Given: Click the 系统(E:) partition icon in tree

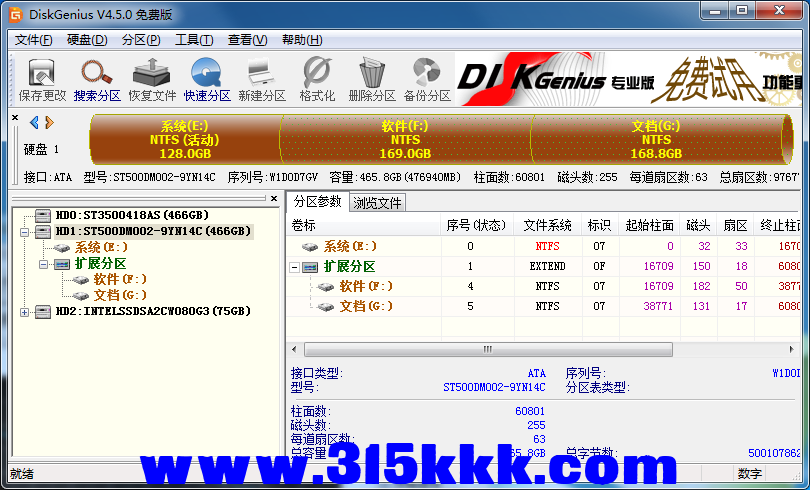Looking at the screenshot, I should click(x=62, y=248).
